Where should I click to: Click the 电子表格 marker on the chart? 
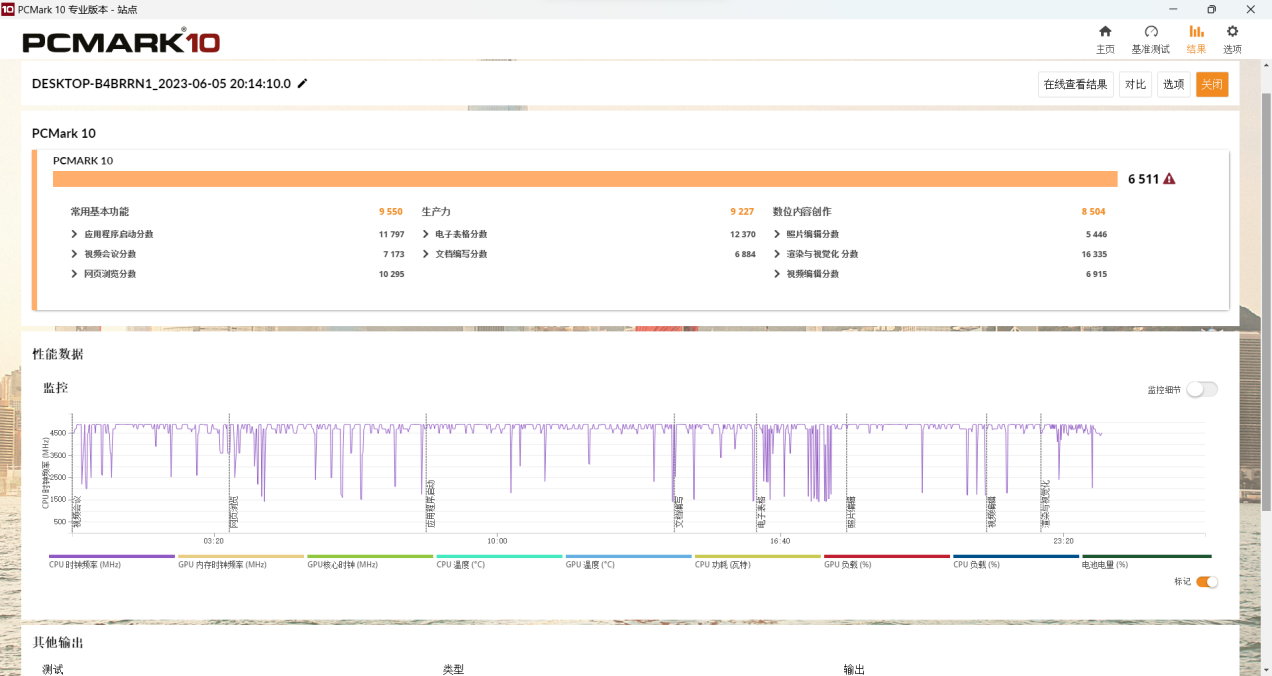tap(761, 511)
